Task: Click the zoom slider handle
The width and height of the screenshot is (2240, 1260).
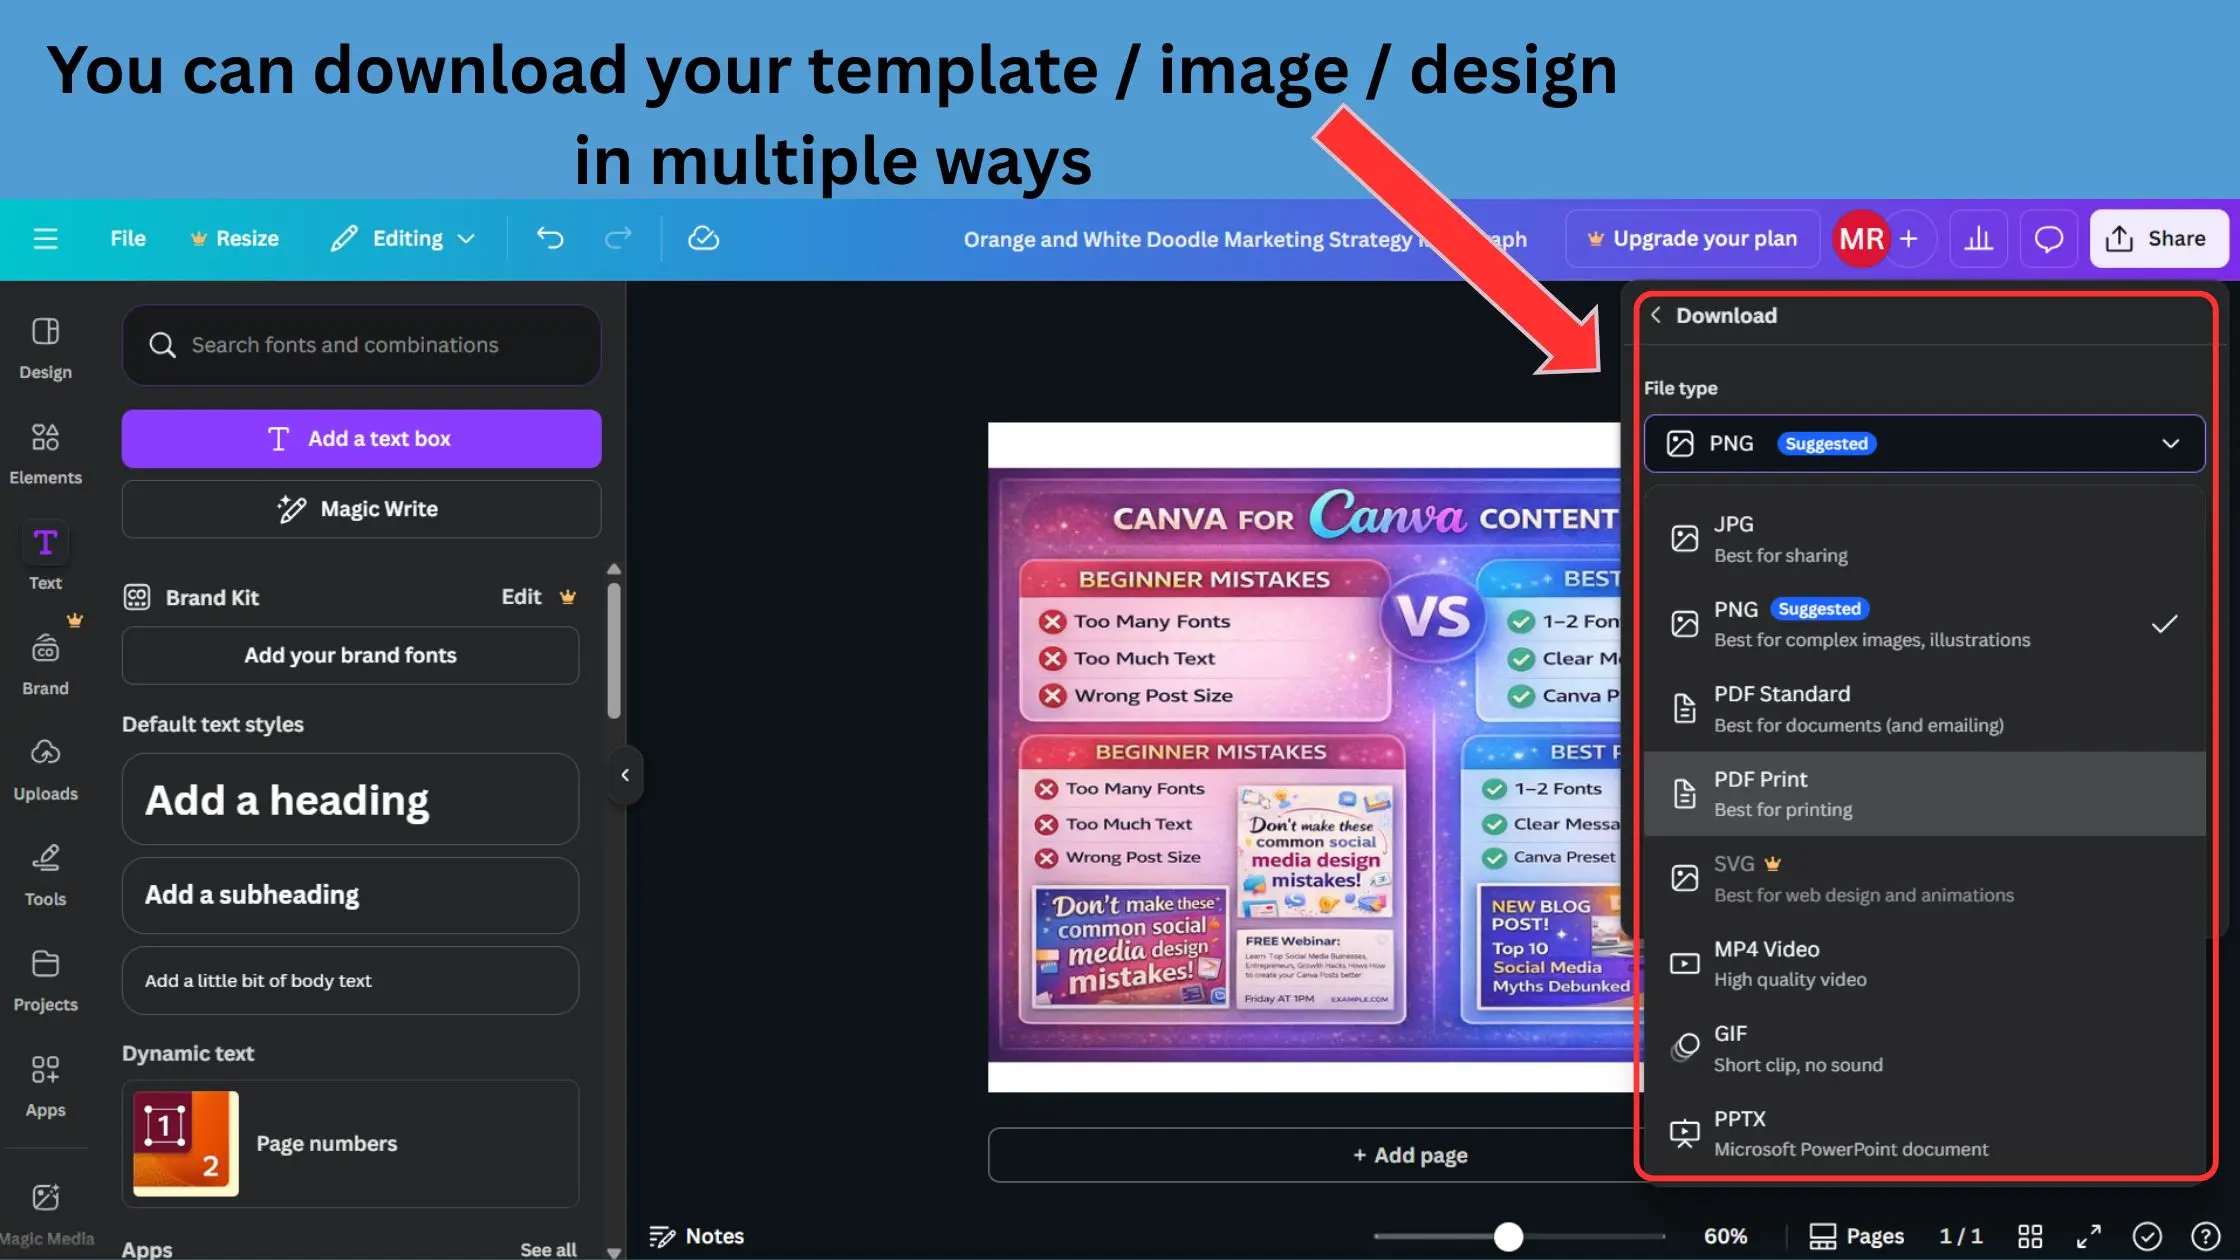Action: [1508, 1237]
